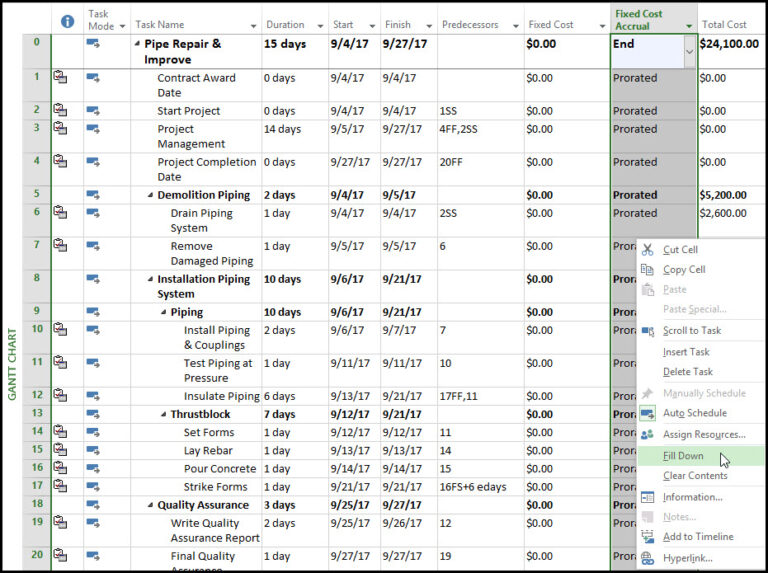Select Scroll to Task menu entry
The height and width of the screenshot is (573, 768).
tap(700, 331)
